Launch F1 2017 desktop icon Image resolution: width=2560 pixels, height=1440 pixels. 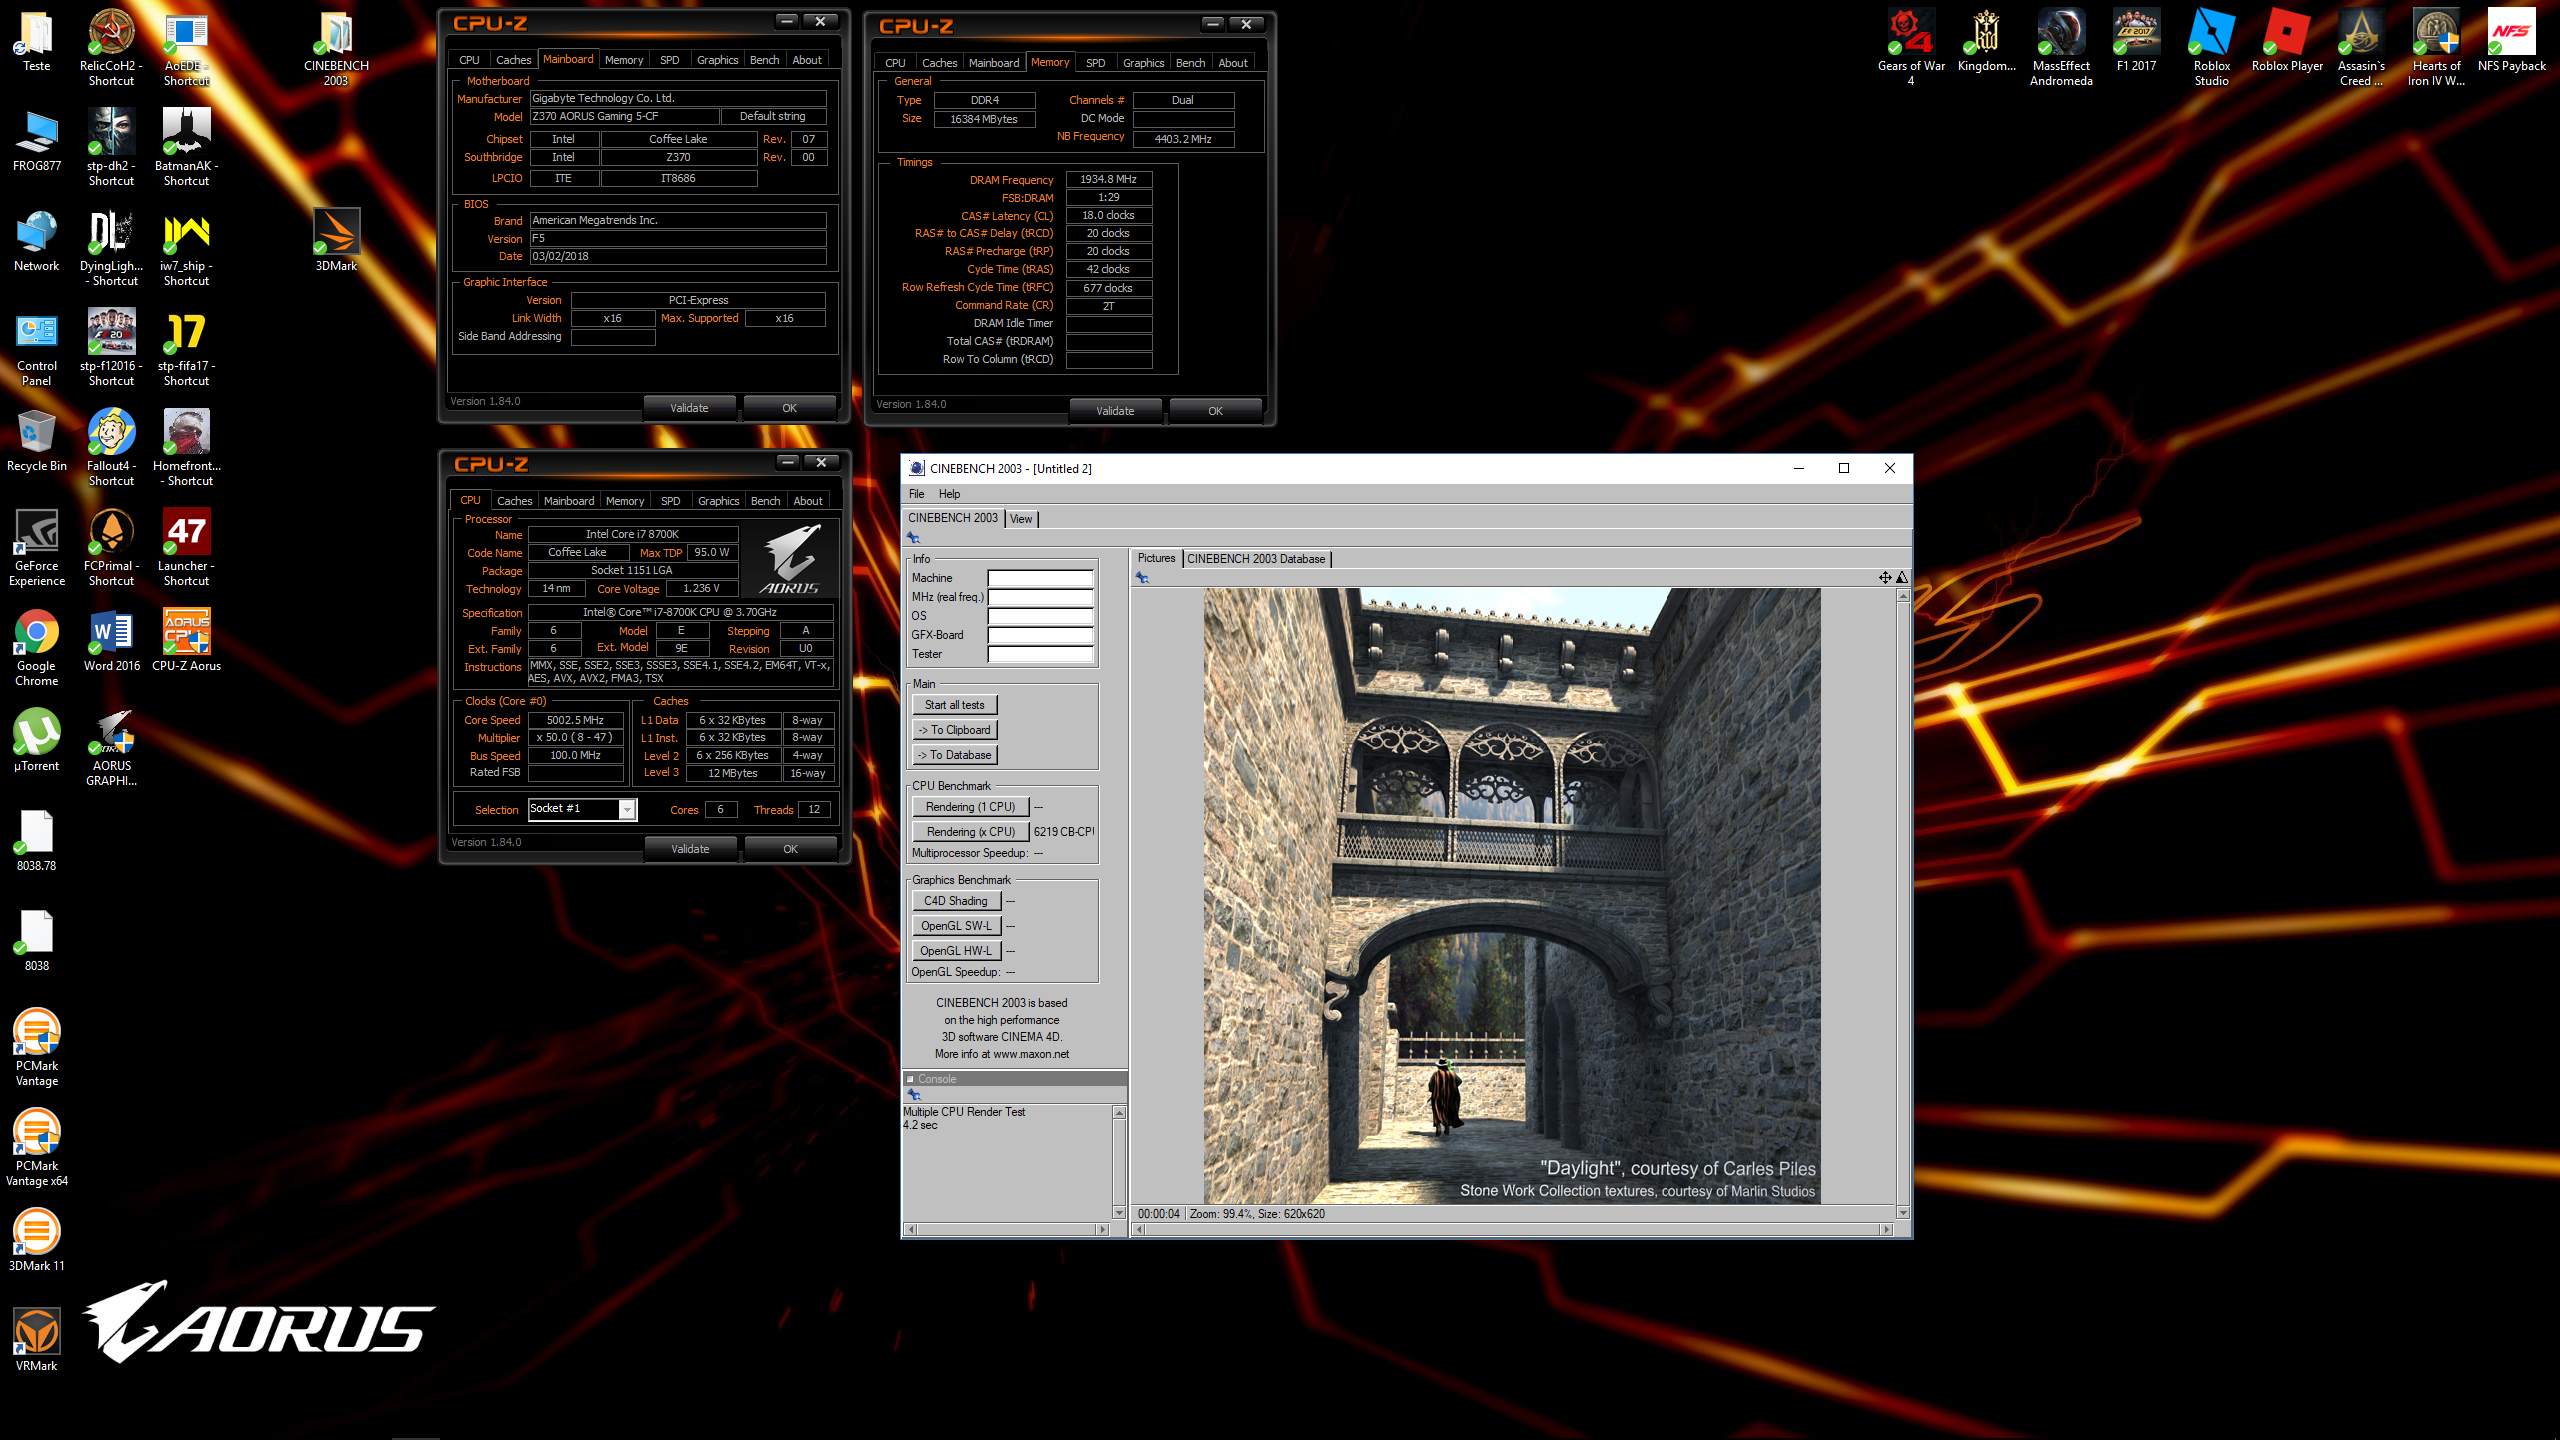click(2136, 41)
